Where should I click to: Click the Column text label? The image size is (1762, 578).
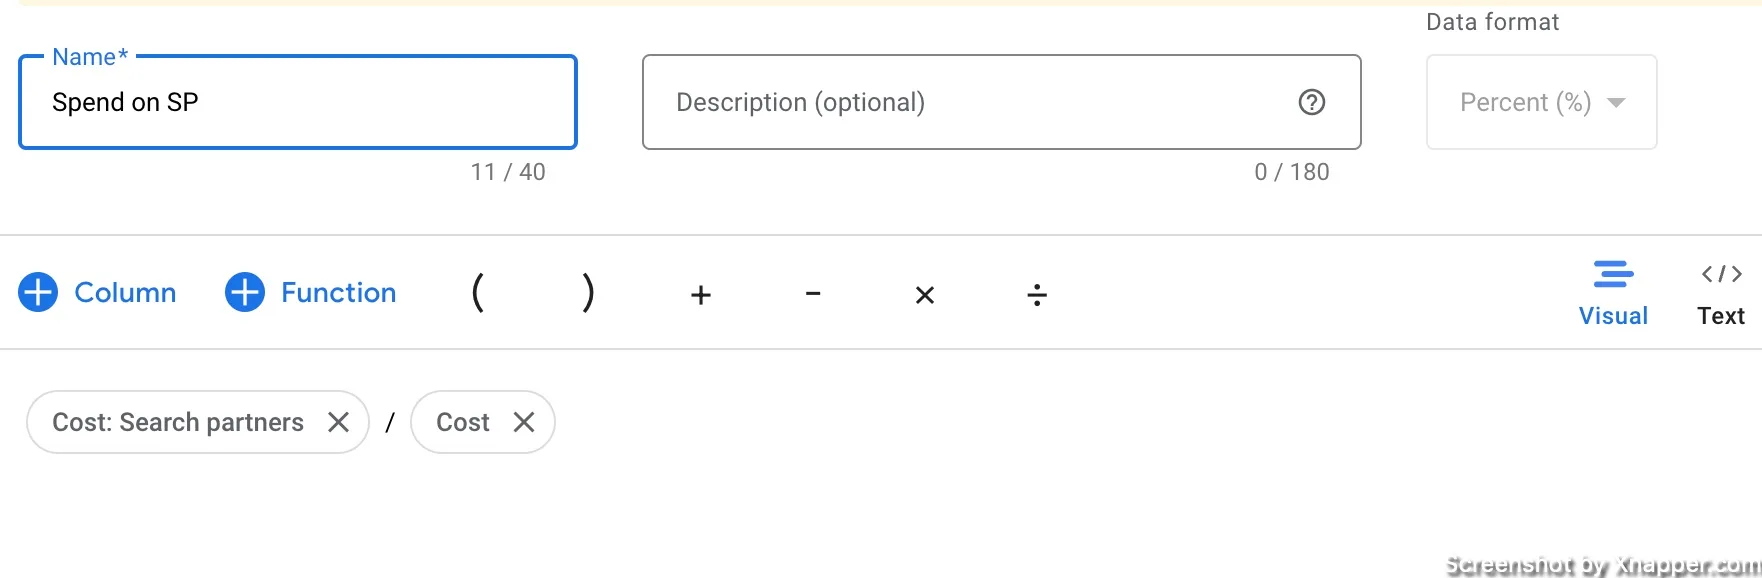pos(126,292)
